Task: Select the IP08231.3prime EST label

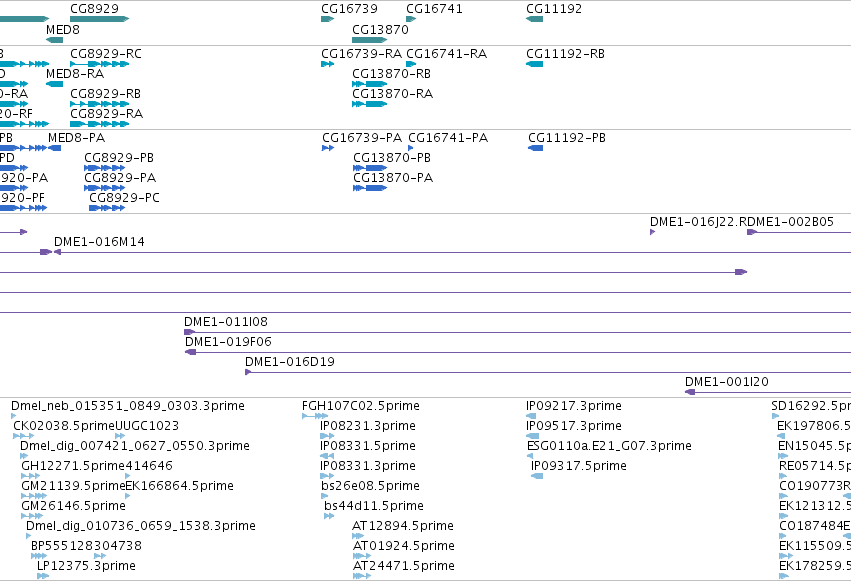Action: point(368,426)
